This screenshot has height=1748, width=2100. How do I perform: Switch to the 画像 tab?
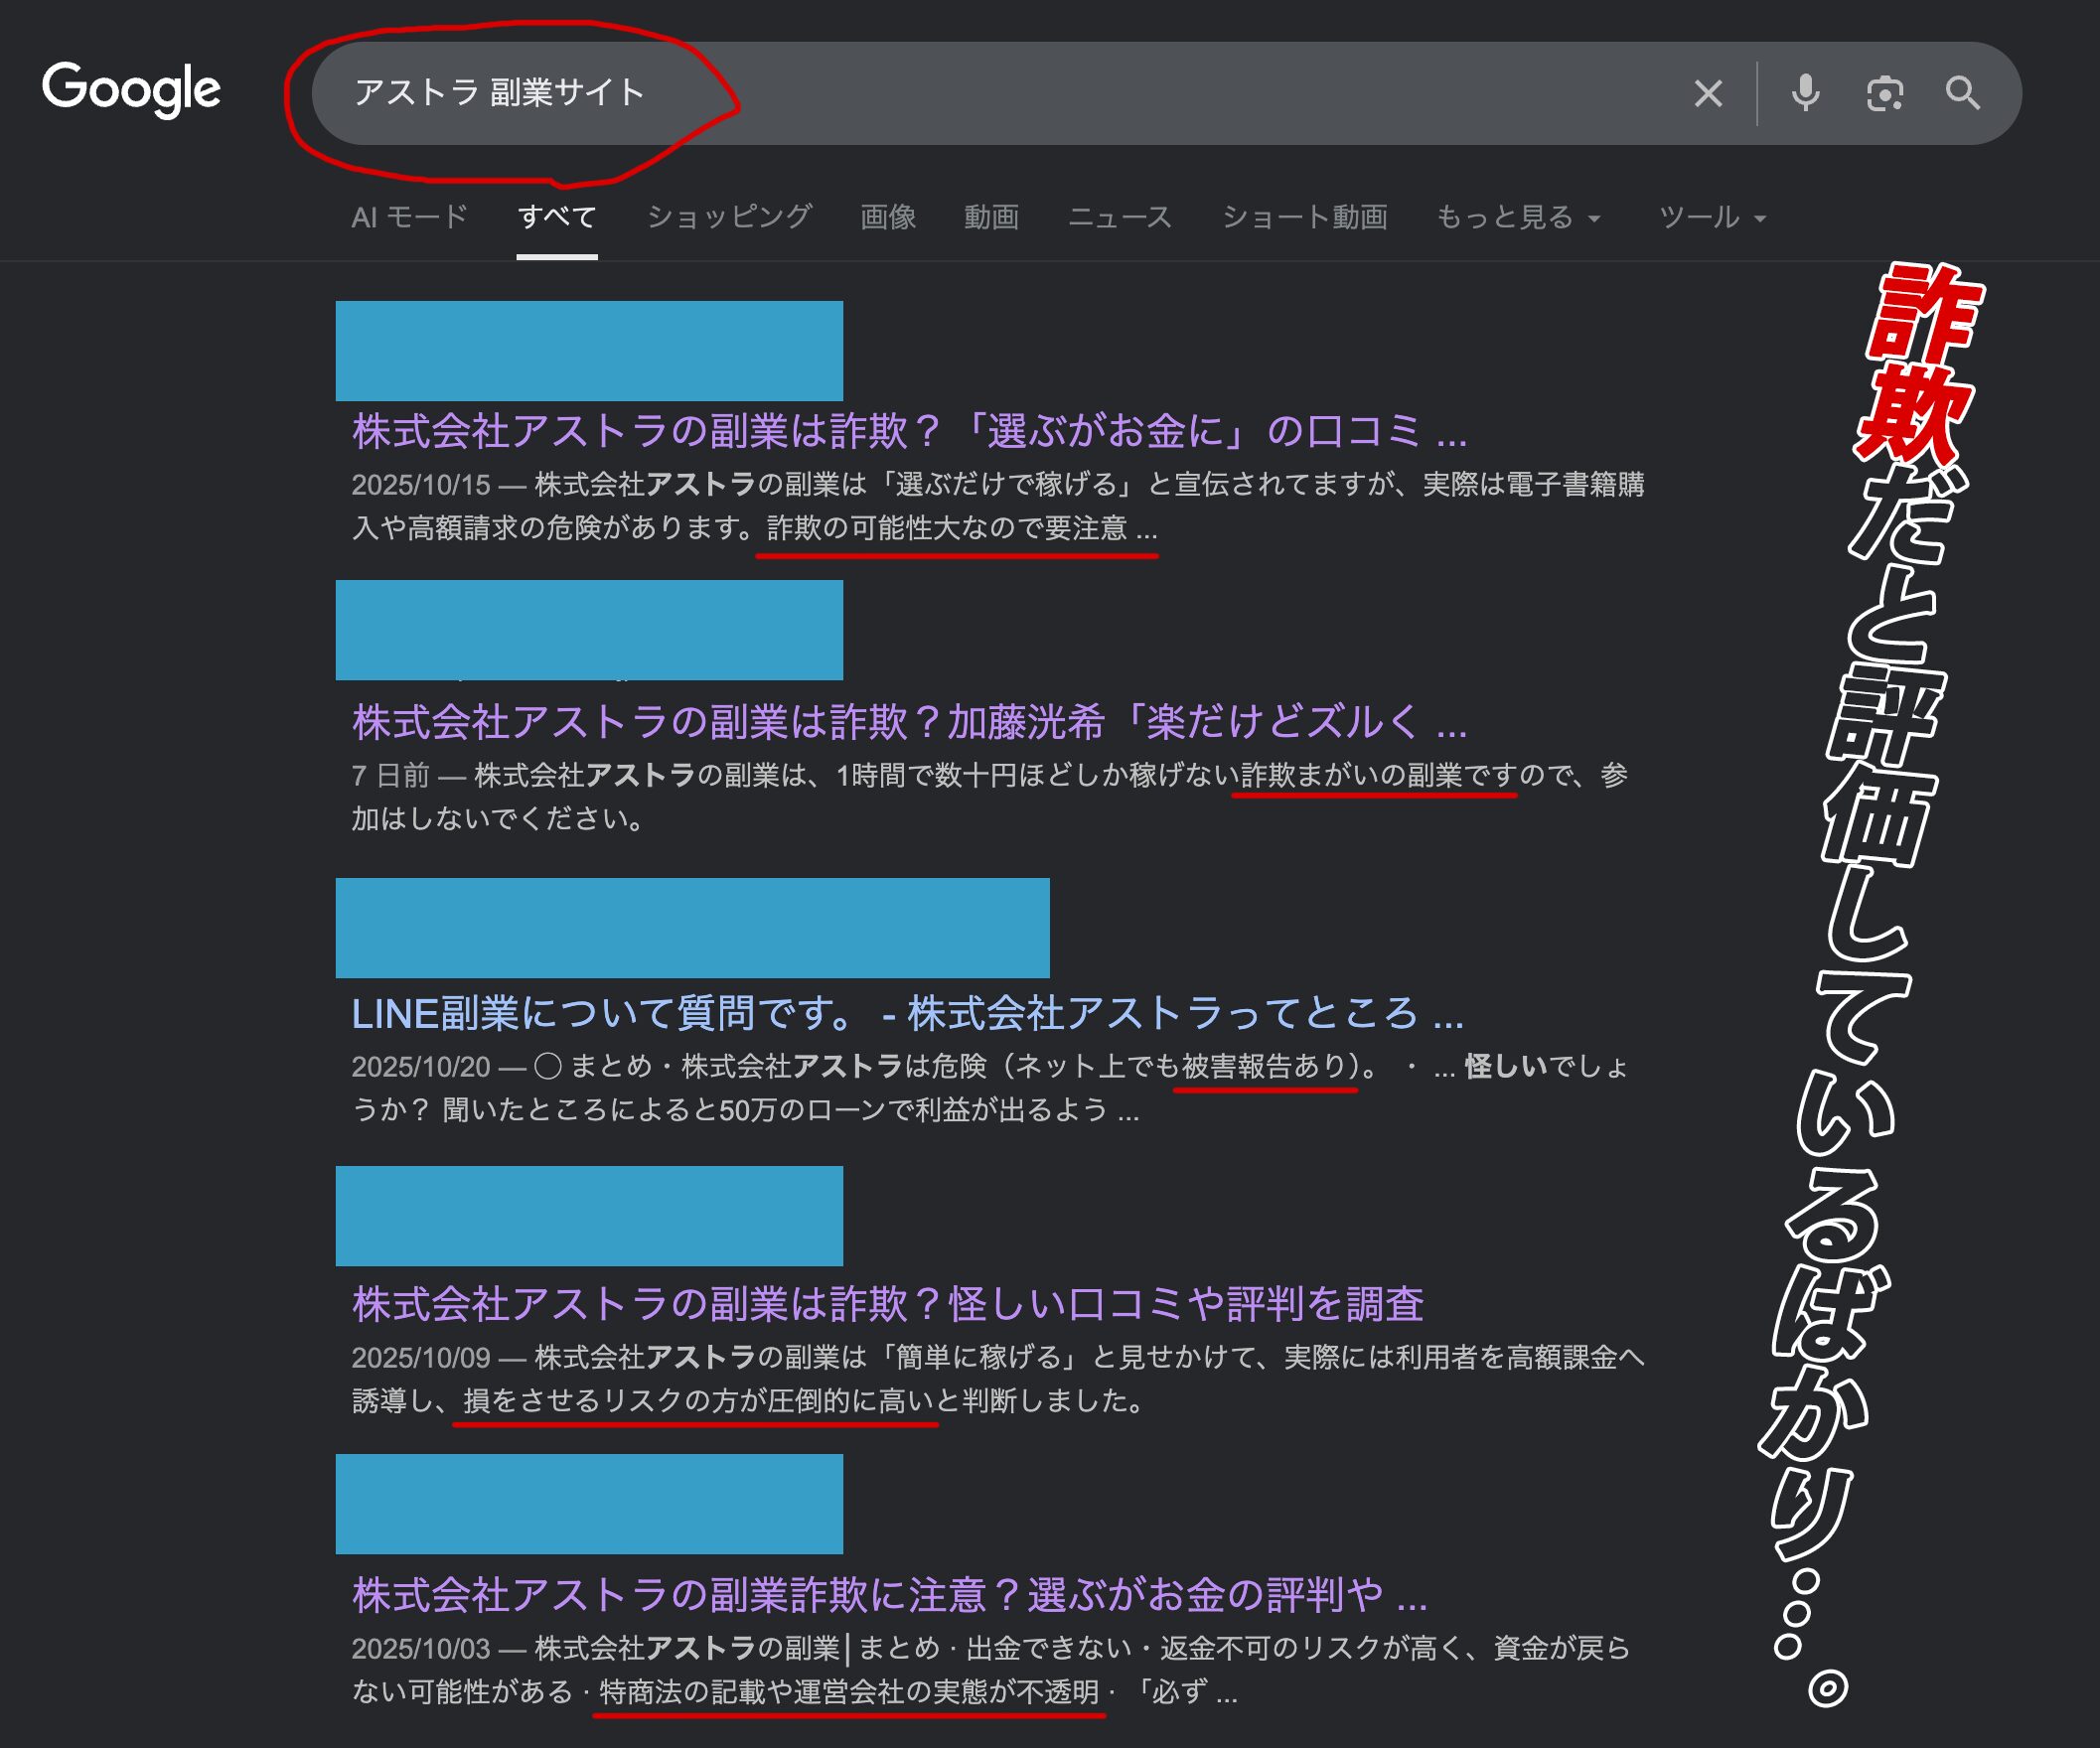[888, 217]
